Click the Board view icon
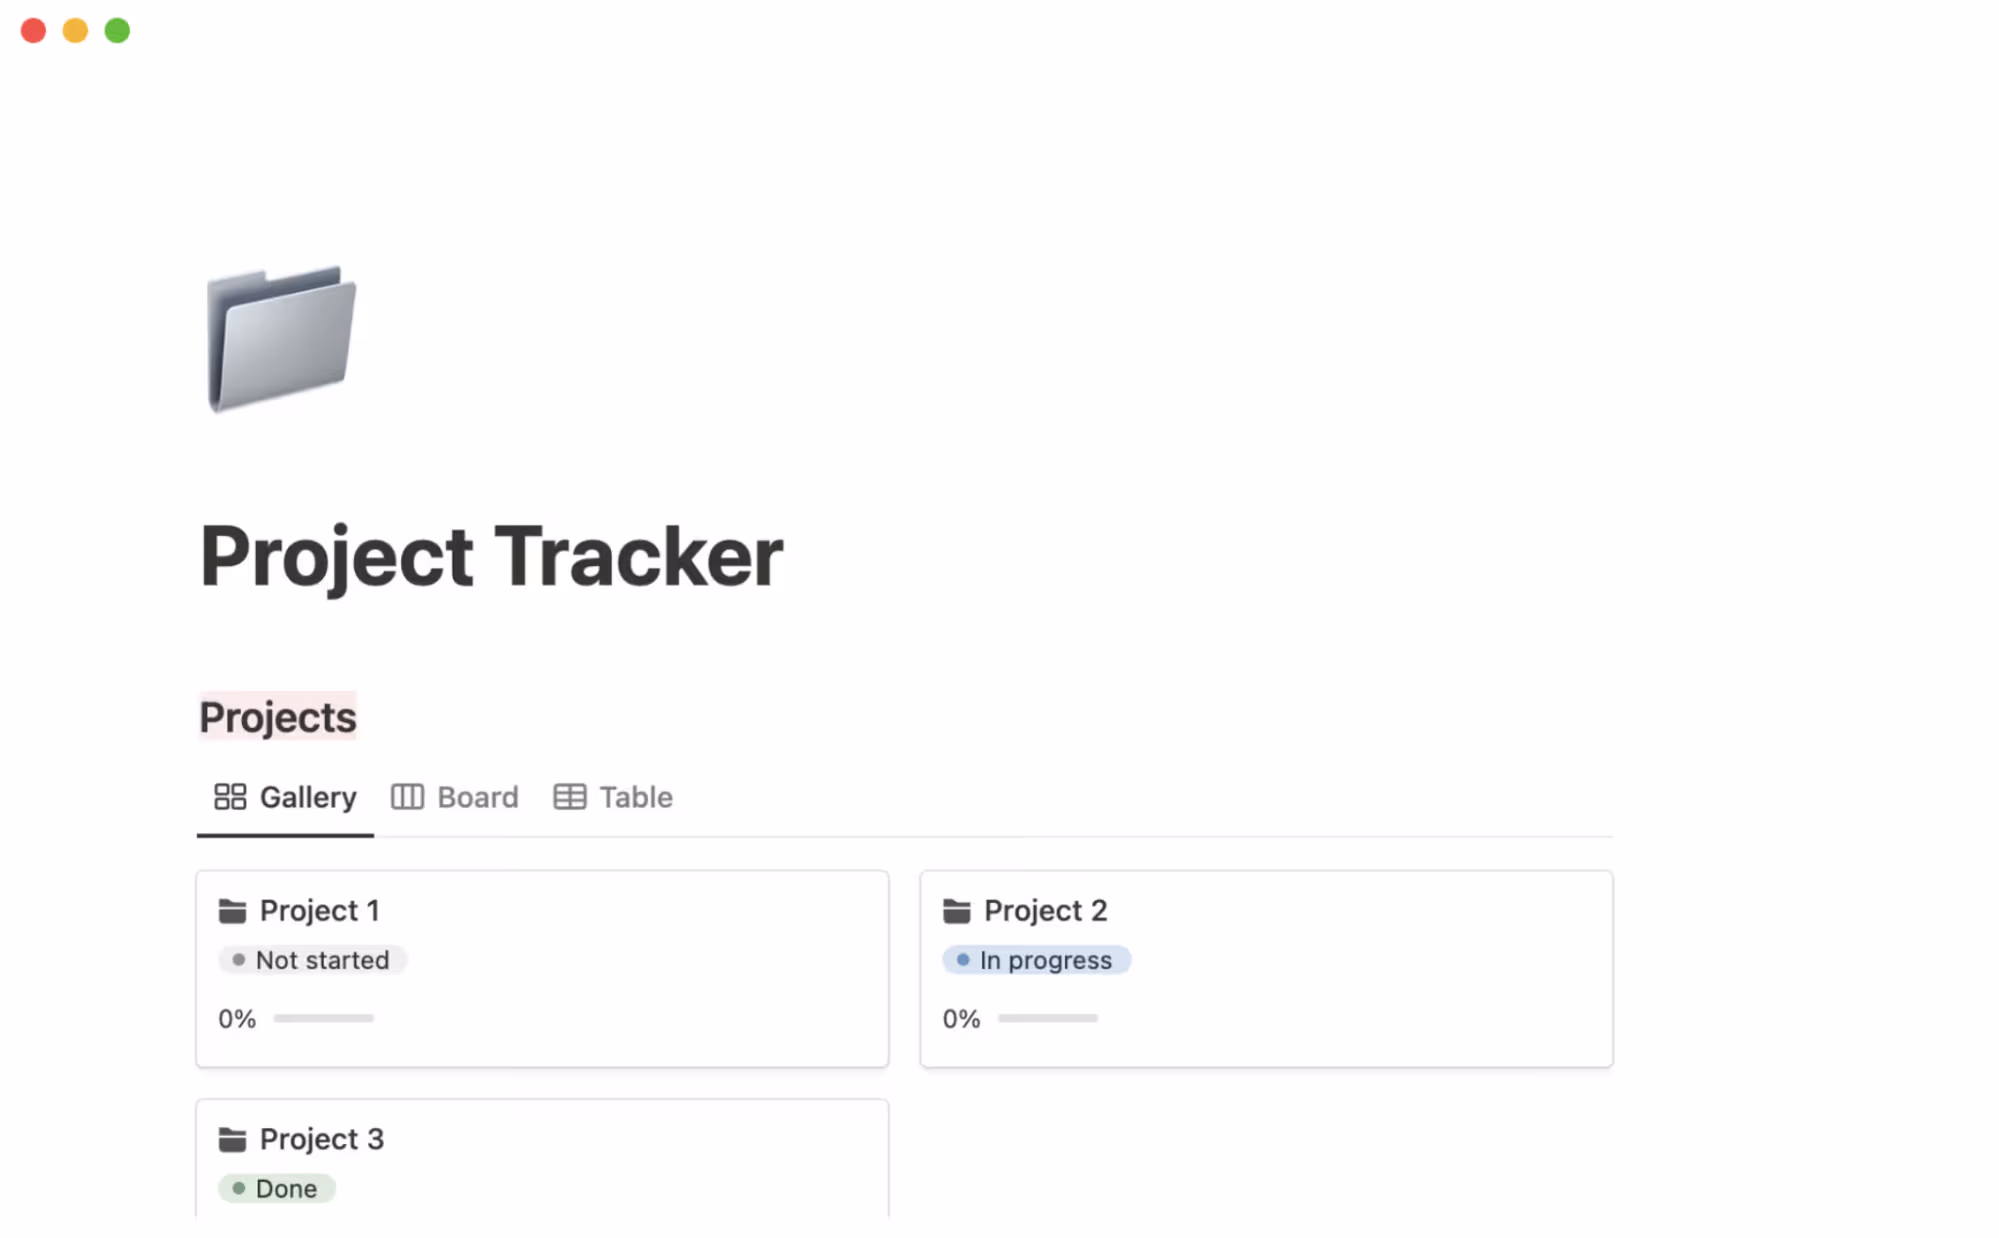This screenshot has height=1238, width=1999. [408, 796]
